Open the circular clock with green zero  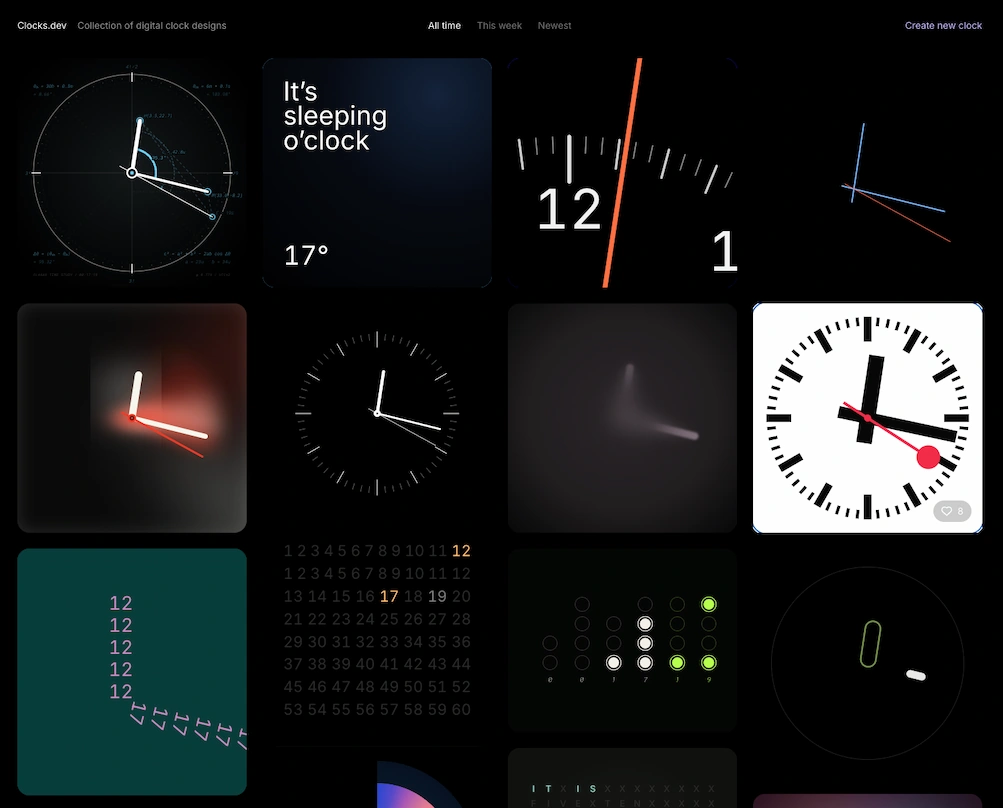click(x=867, y=663)
